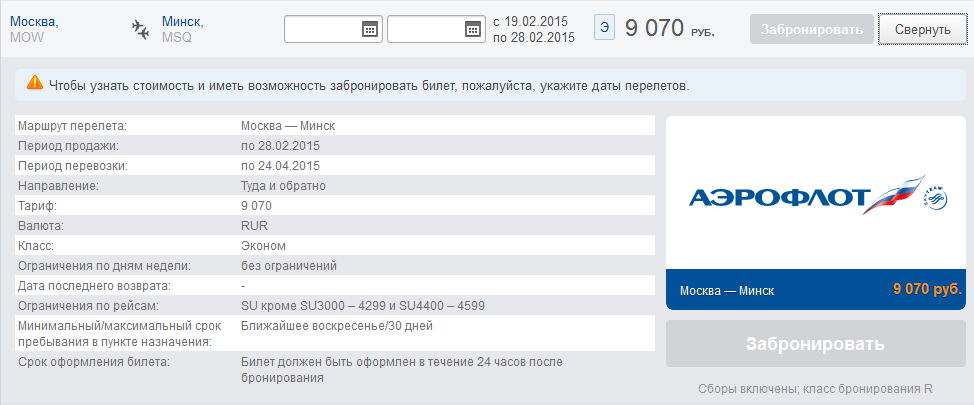Click the orange warning triangle icon
The height and width of the screenshot is (405, 974).
[x=35, y=85]
